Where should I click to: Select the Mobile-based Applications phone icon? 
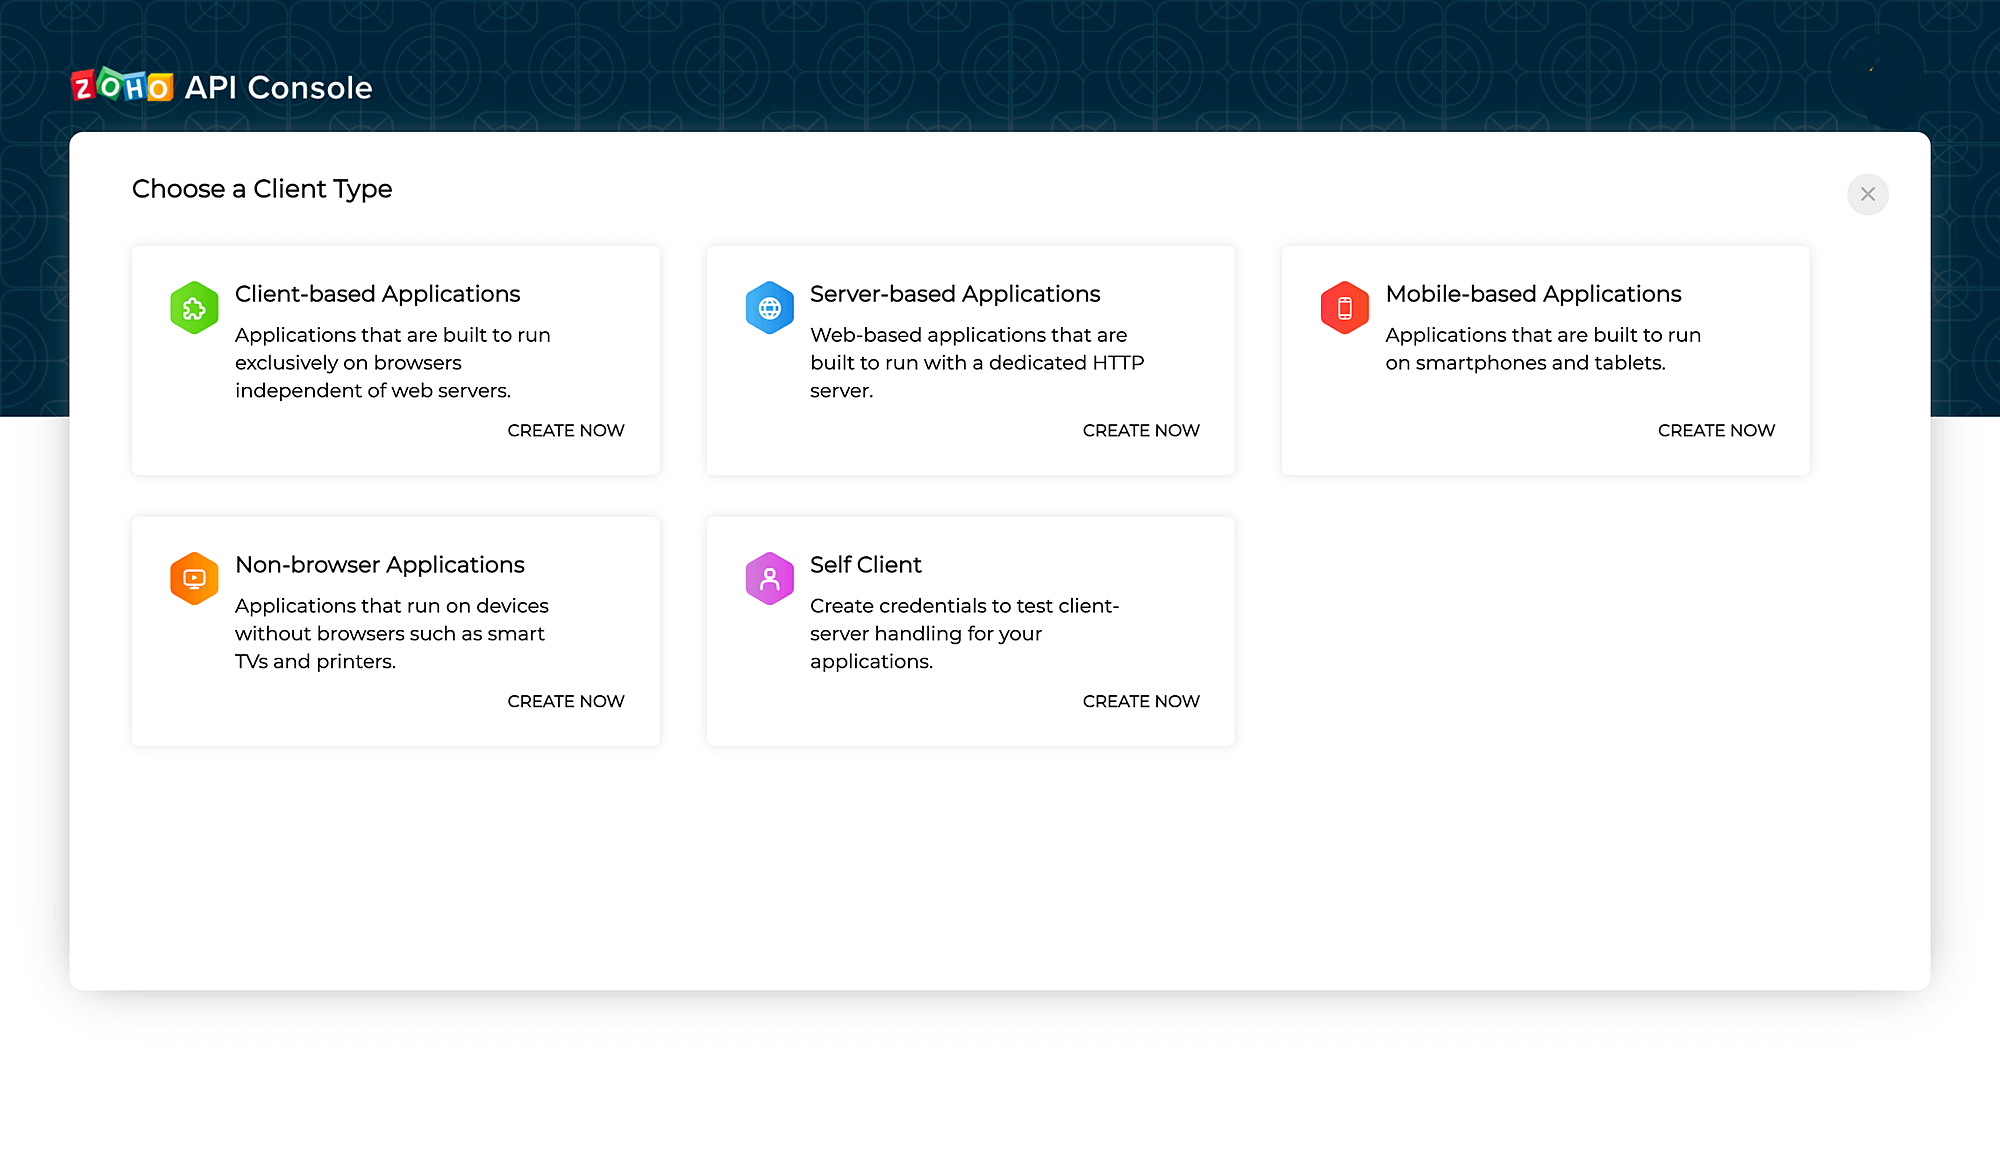[1344, 307]
